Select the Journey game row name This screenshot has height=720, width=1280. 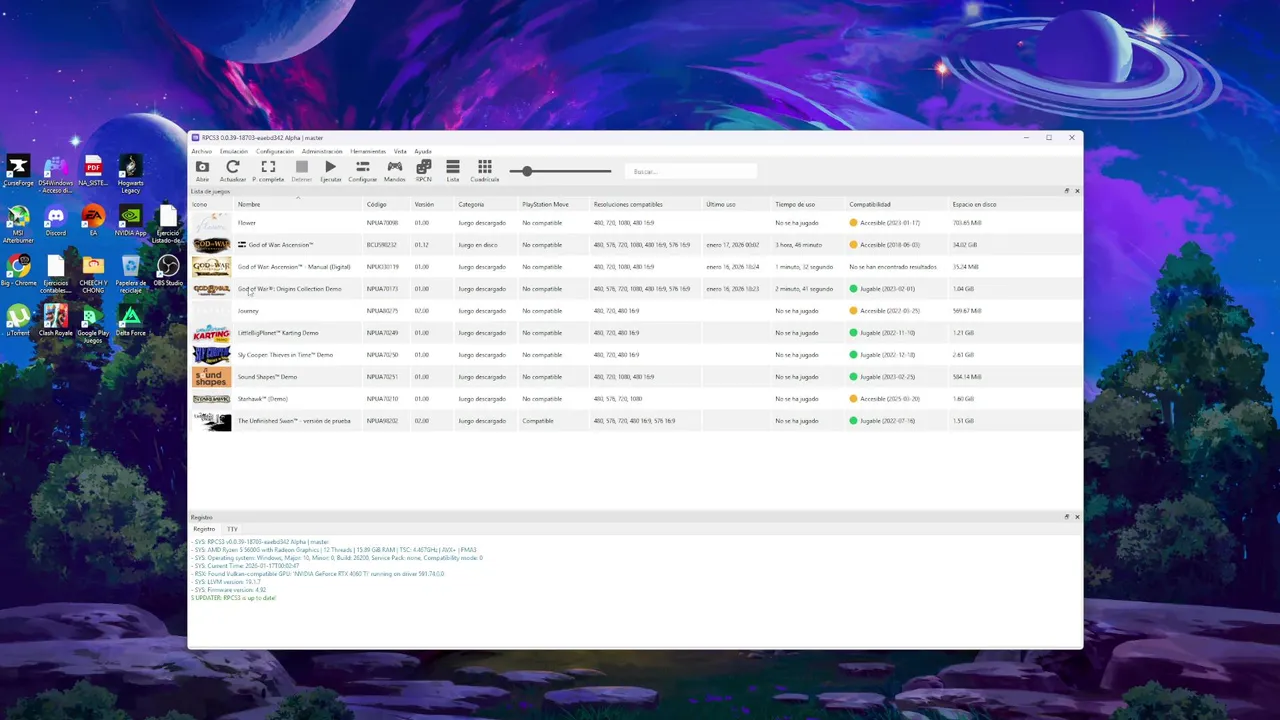tap(248, 311)
